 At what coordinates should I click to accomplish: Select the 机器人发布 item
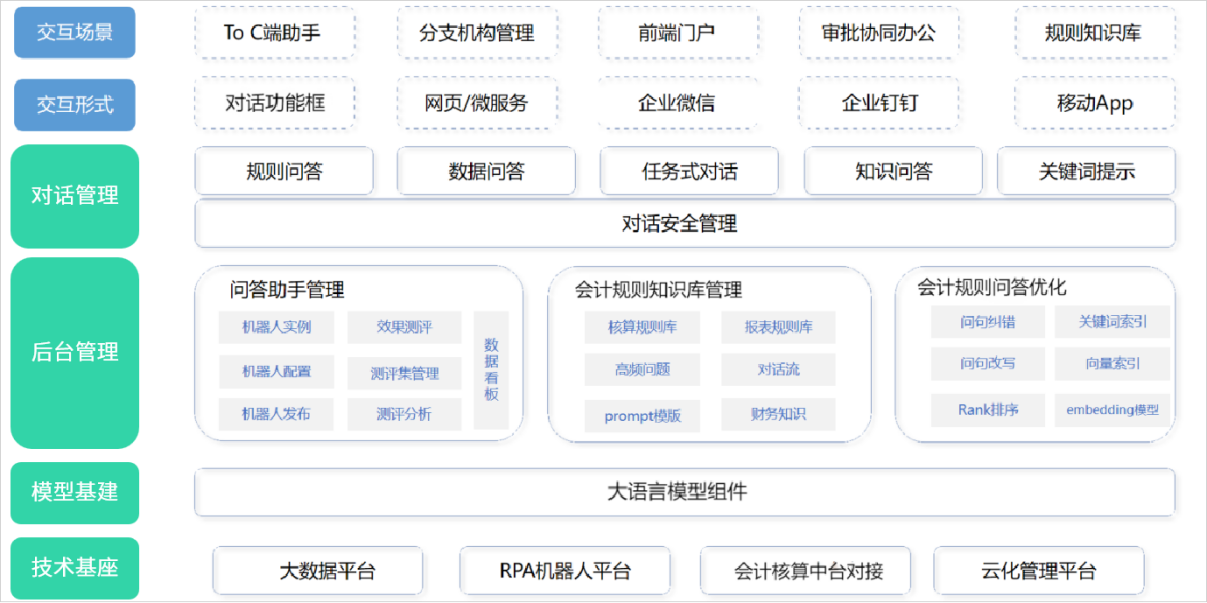(x=276, y=414)
